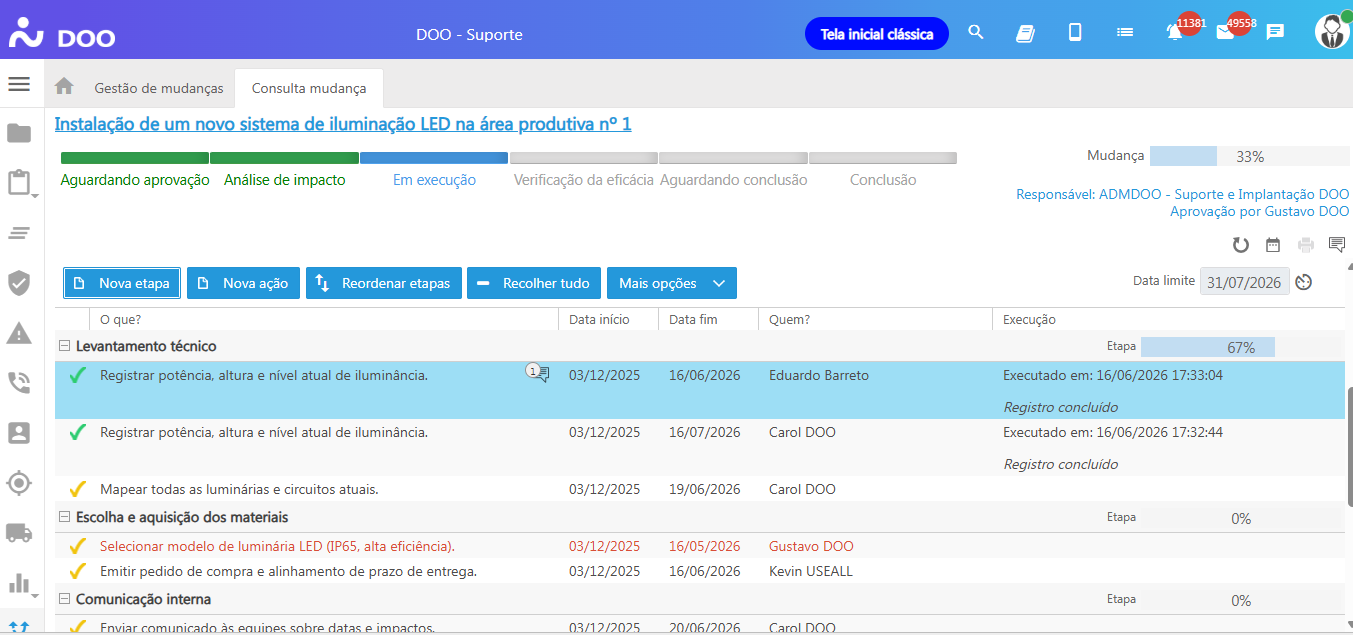Image resolution: width=1353 pixels, height=635 pixels.
Task: Open the contact card module in sidebar
Action: click(x=18, y=433)
